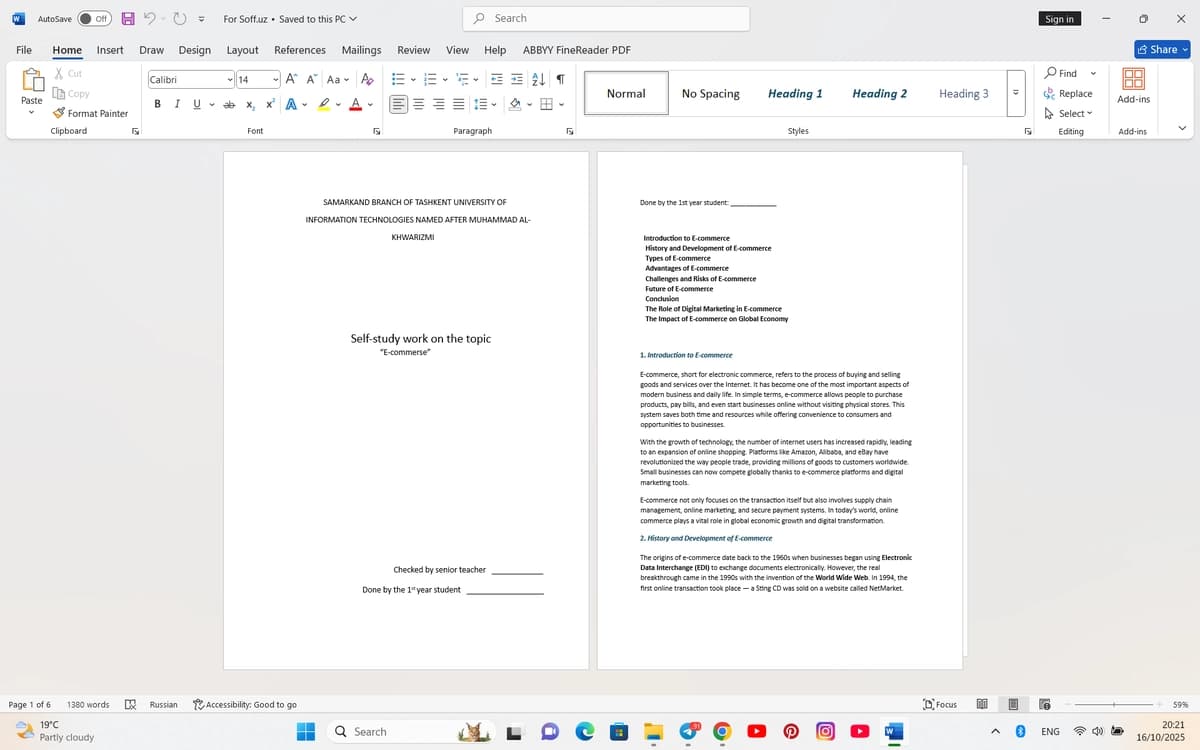
Task: Switch to the References tab
Action: (300, 50)
